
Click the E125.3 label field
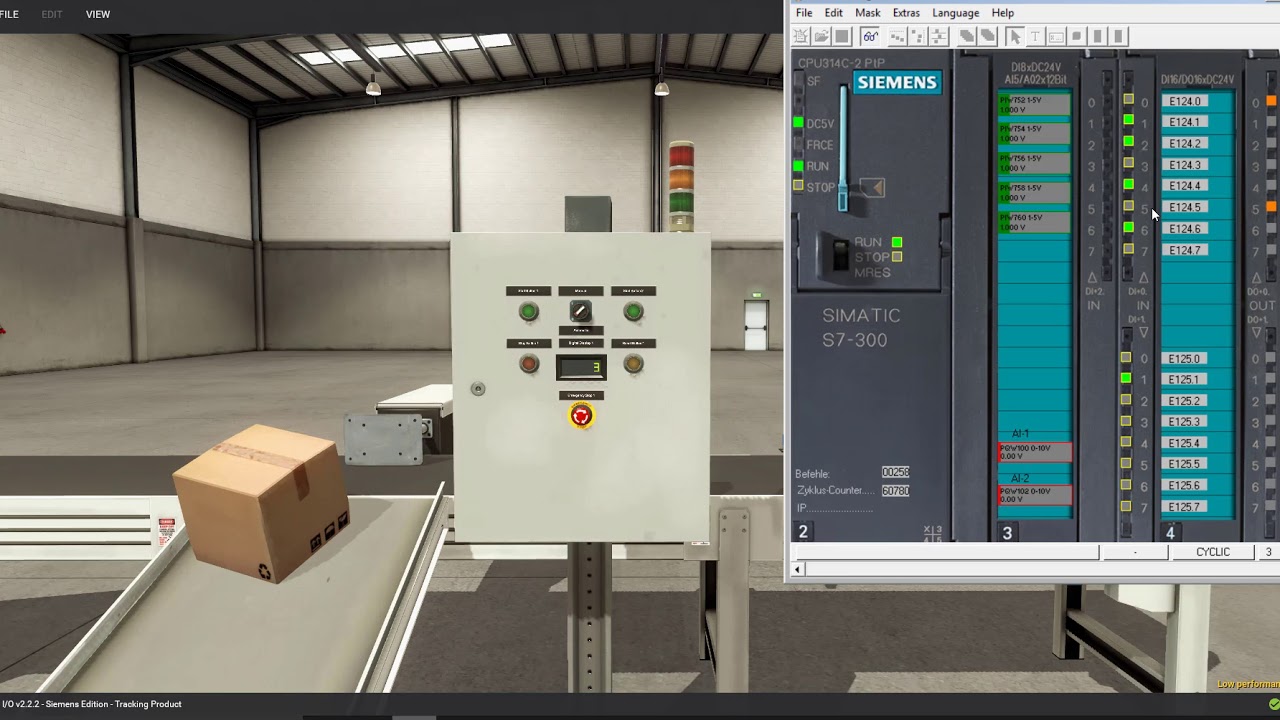1185,422
